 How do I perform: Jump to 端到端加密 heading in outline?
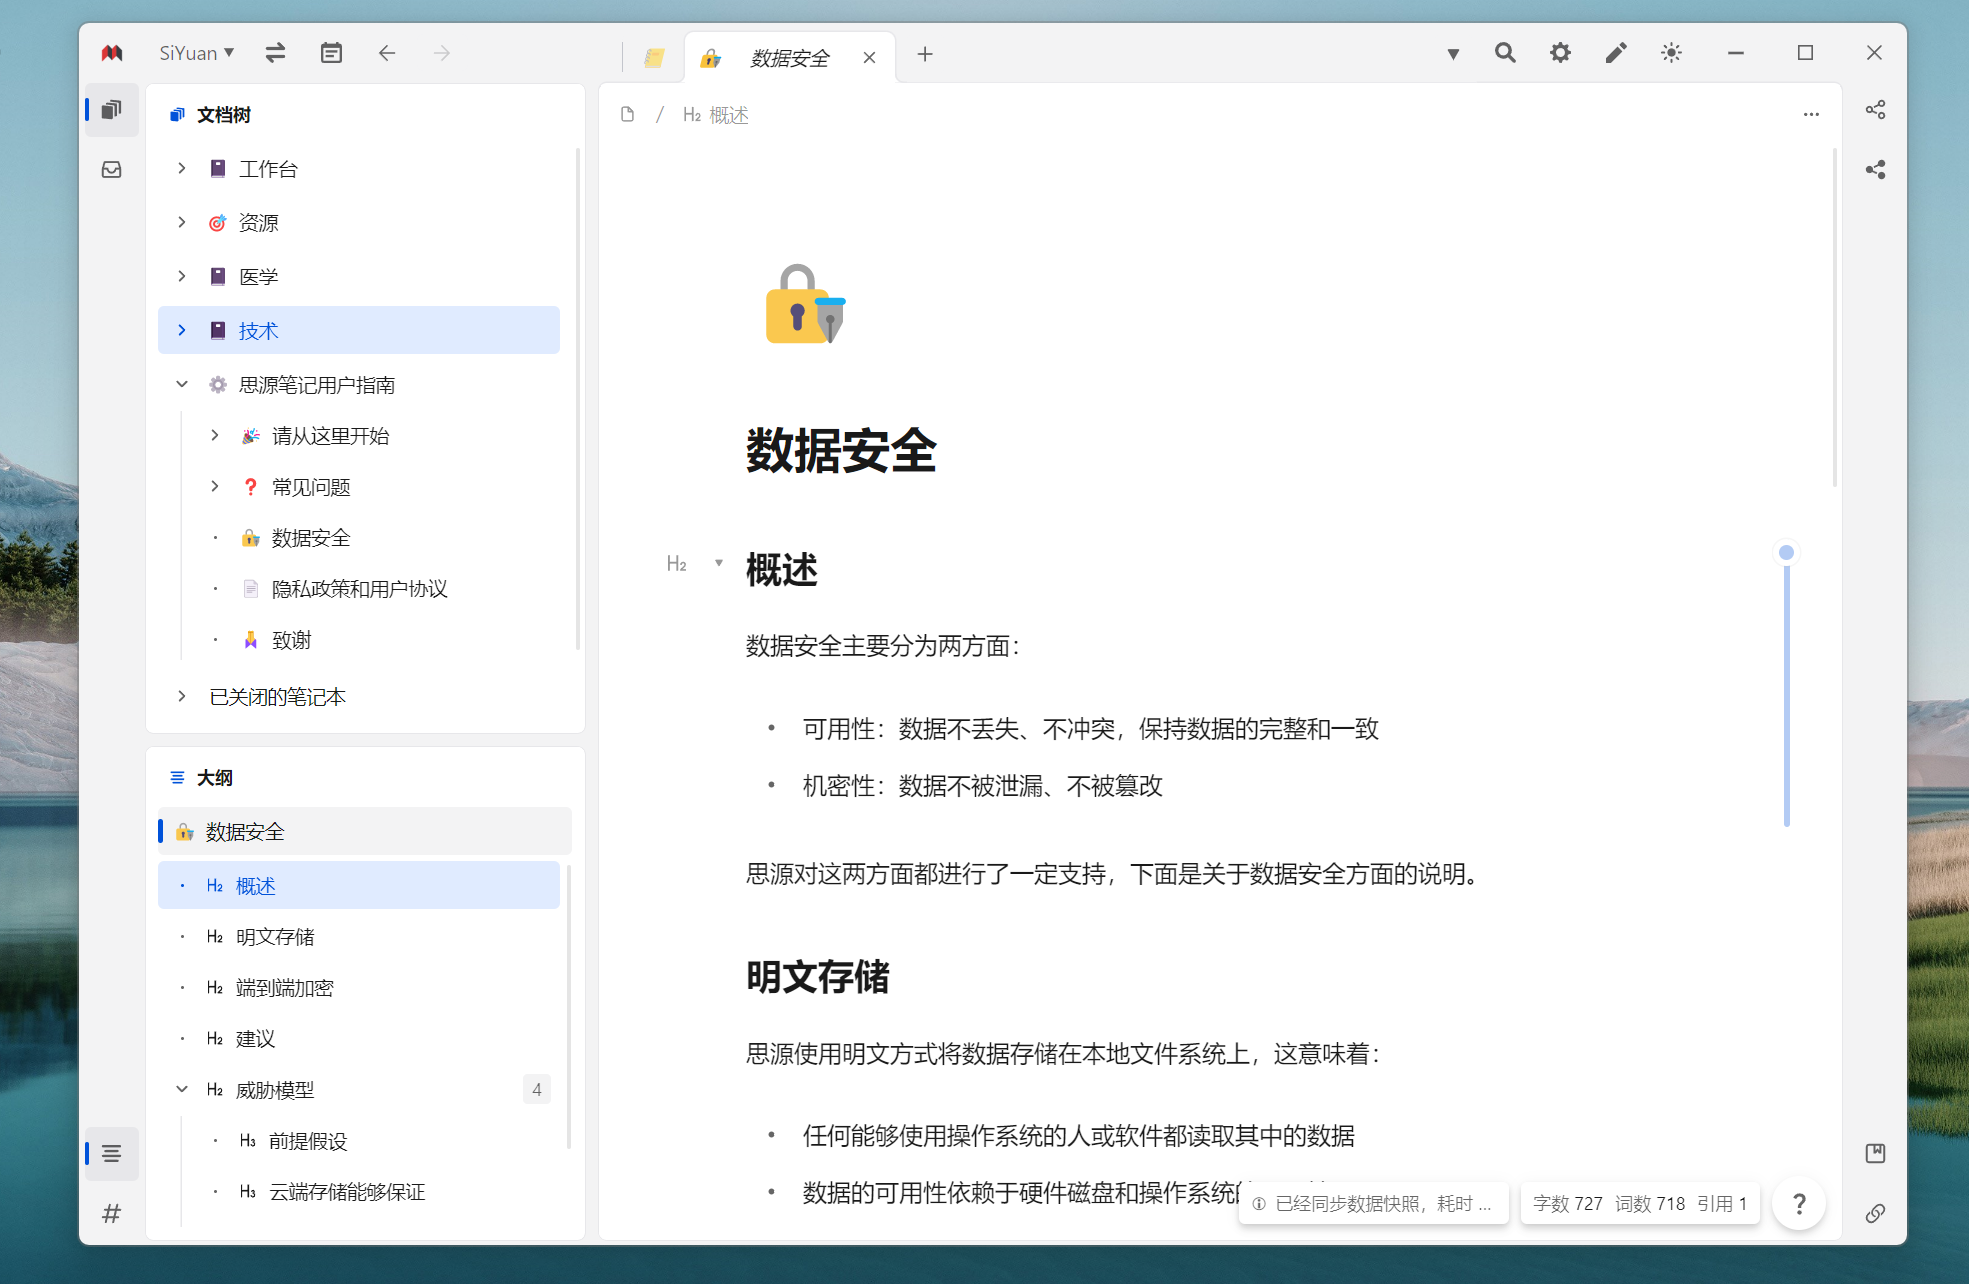285,988
